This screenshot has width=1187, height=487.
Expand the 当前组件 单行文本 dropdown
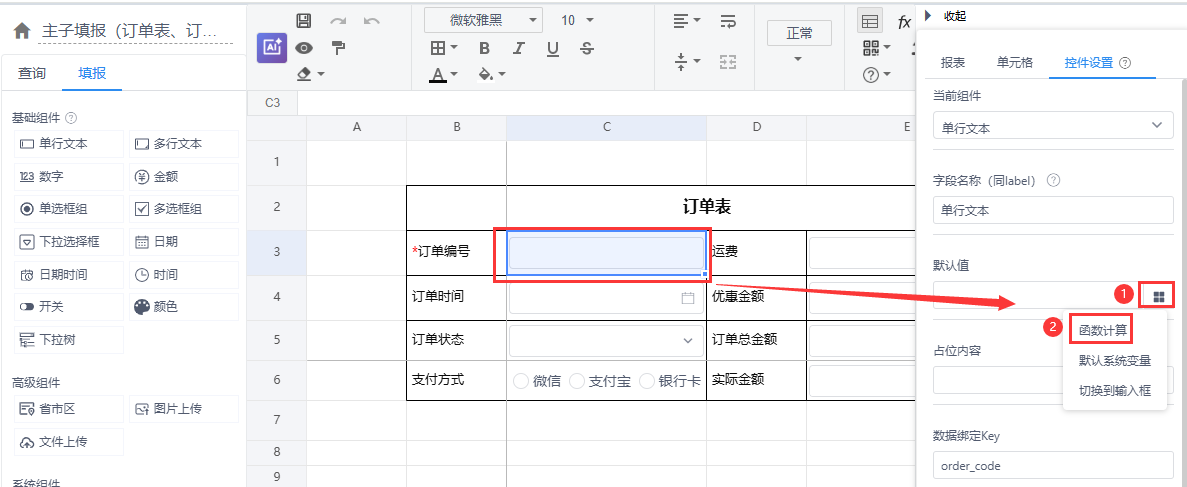tap(1052, 127)
